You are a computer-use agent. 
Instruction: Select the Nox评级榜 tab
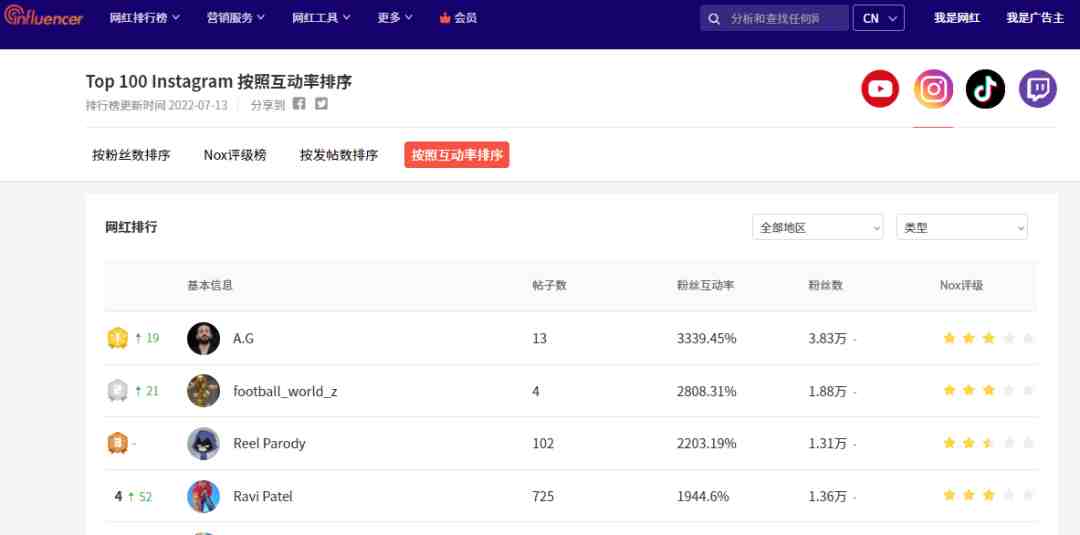pos(235,155)
